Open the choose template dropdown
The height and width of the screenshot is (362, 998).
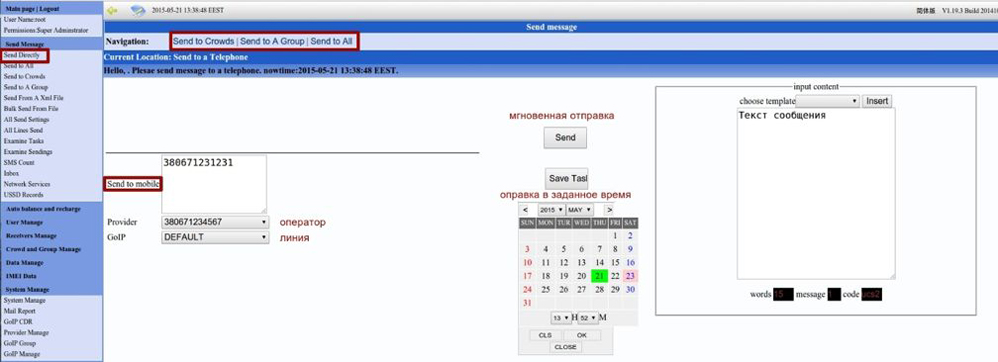[x=827, y=101]
